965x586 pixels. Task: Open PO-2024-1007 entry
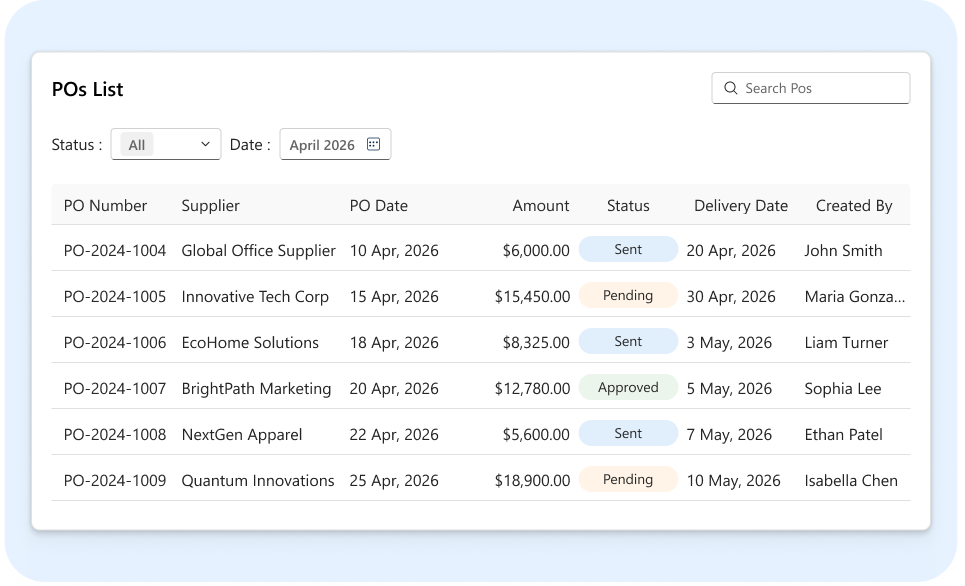pyautogui.click(x=115, y=389)
